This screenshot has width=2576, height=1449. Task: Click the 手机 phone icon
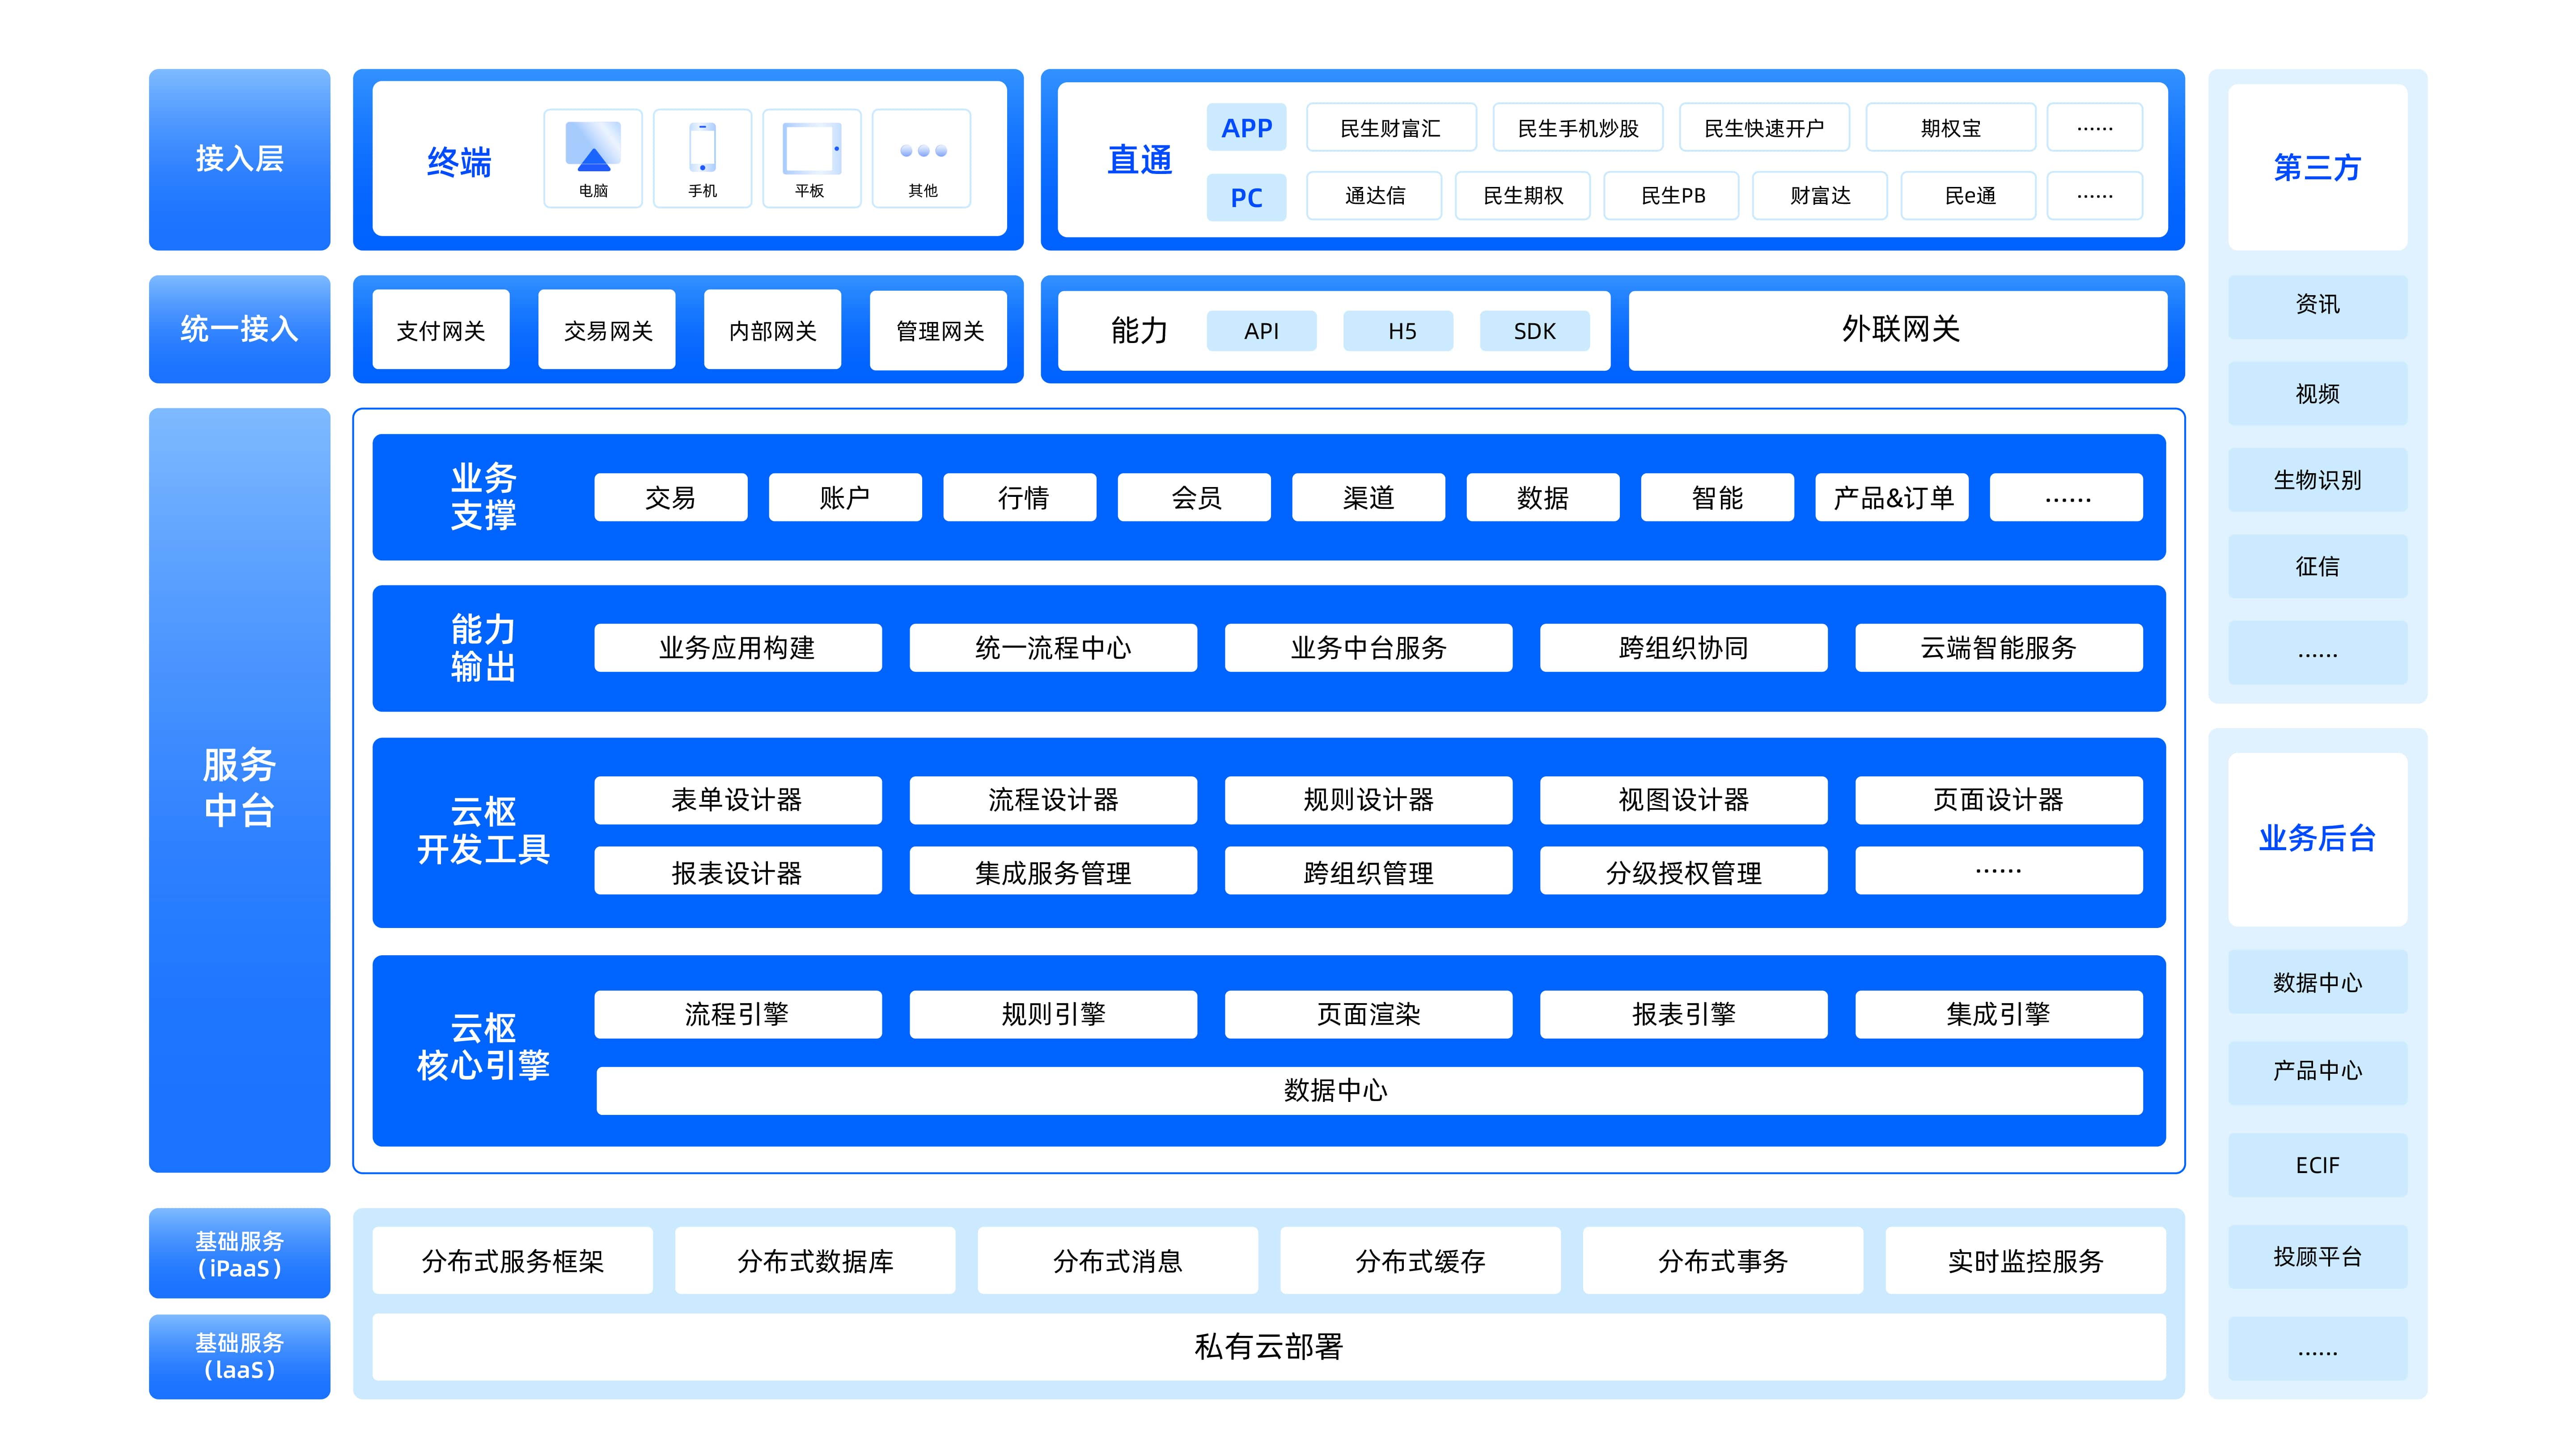(x=702, y=147)
